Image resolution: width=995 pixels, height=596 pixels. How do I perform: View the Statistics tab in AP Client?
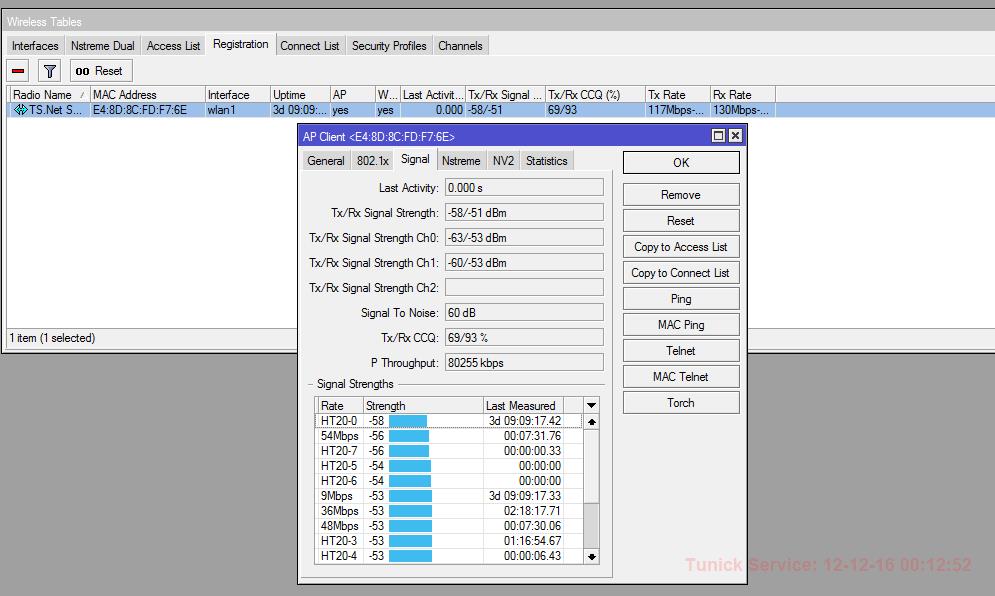click(x=546, y=161)
